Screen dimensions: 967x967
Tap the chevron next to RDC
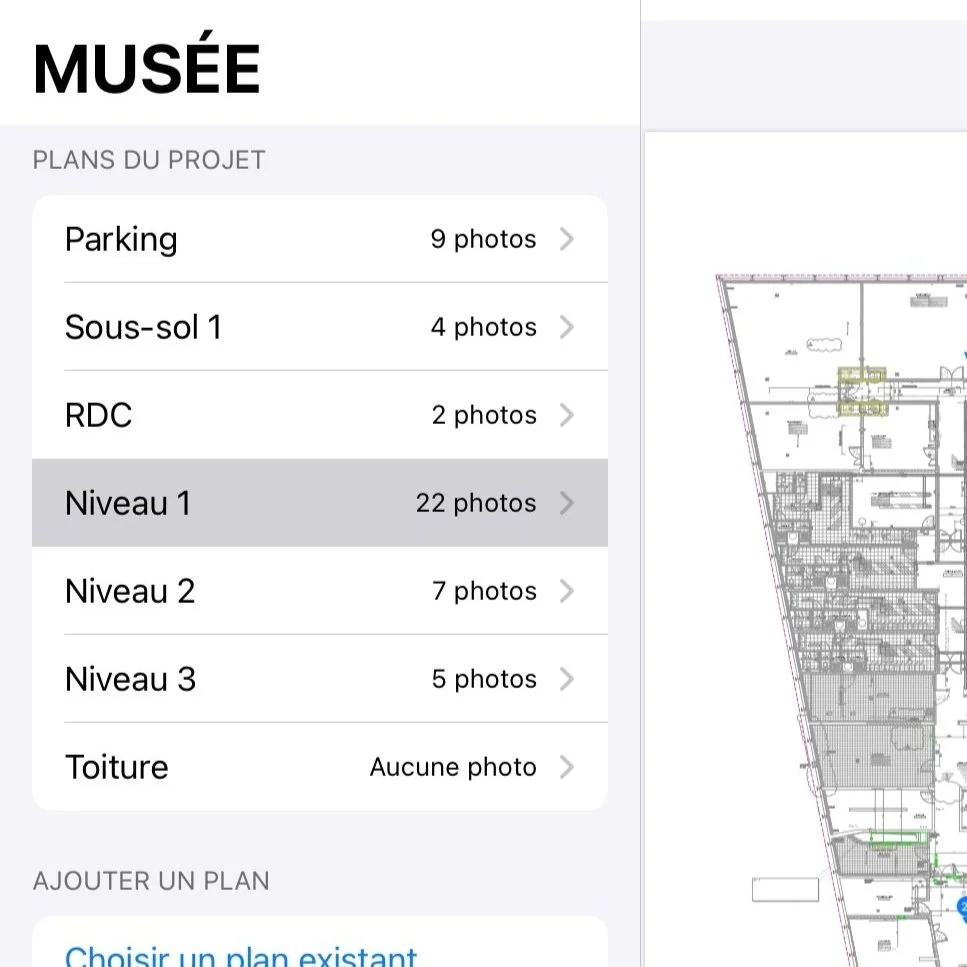[x=567, y=415]
